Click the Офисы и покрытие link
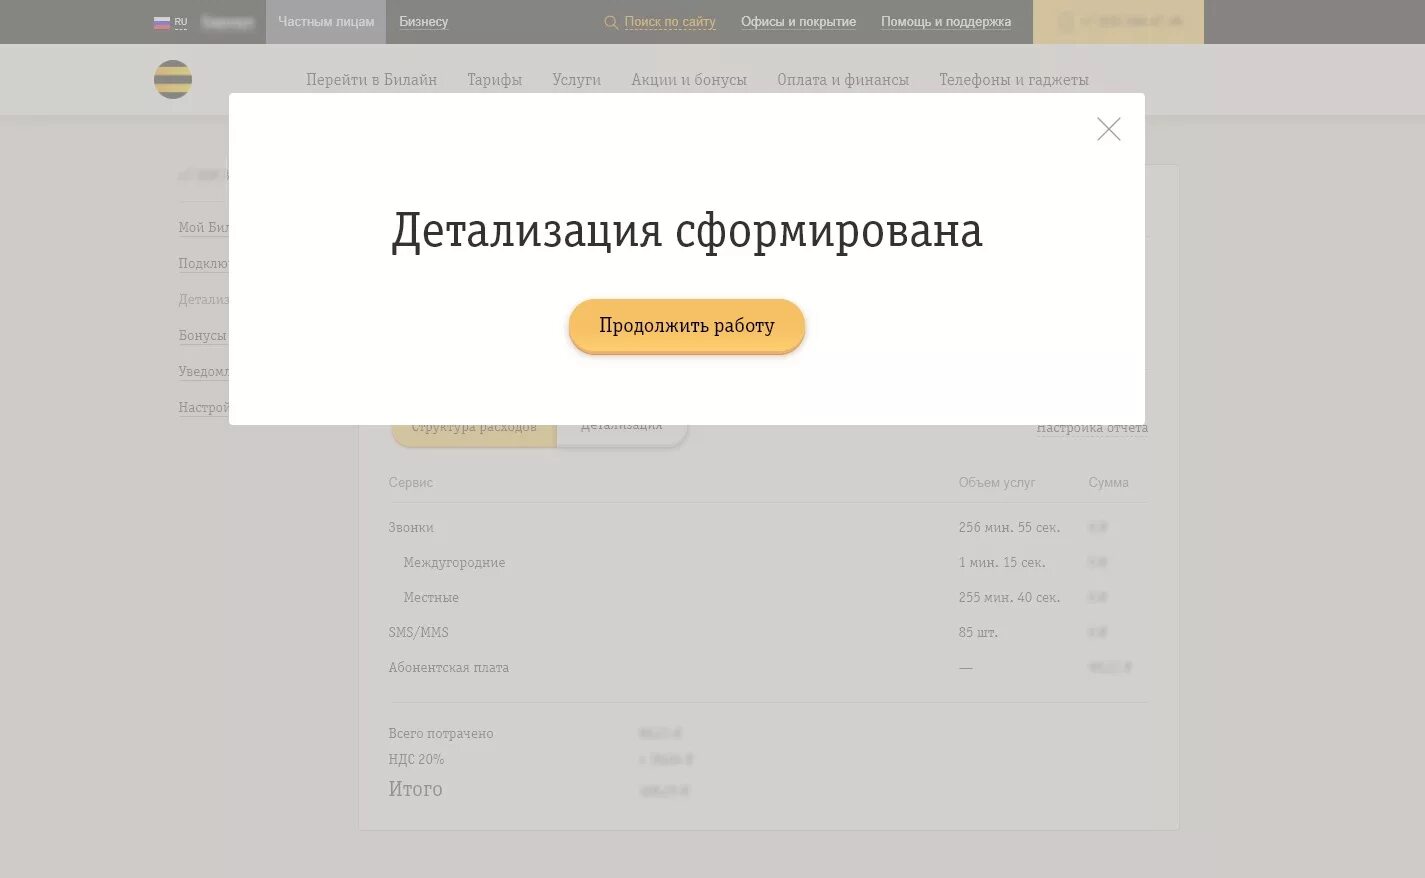Image resolution: width=1425 pixels, height=878 pixels. (x=798, y=21)
